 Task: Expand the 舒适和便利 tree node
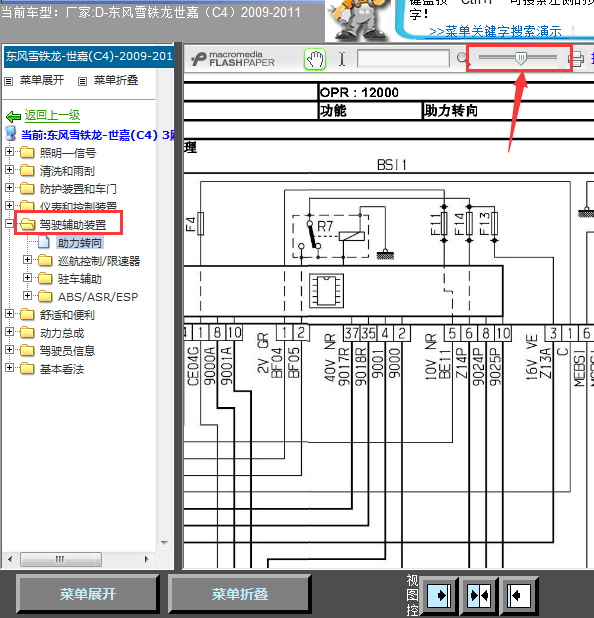(9, 314)
